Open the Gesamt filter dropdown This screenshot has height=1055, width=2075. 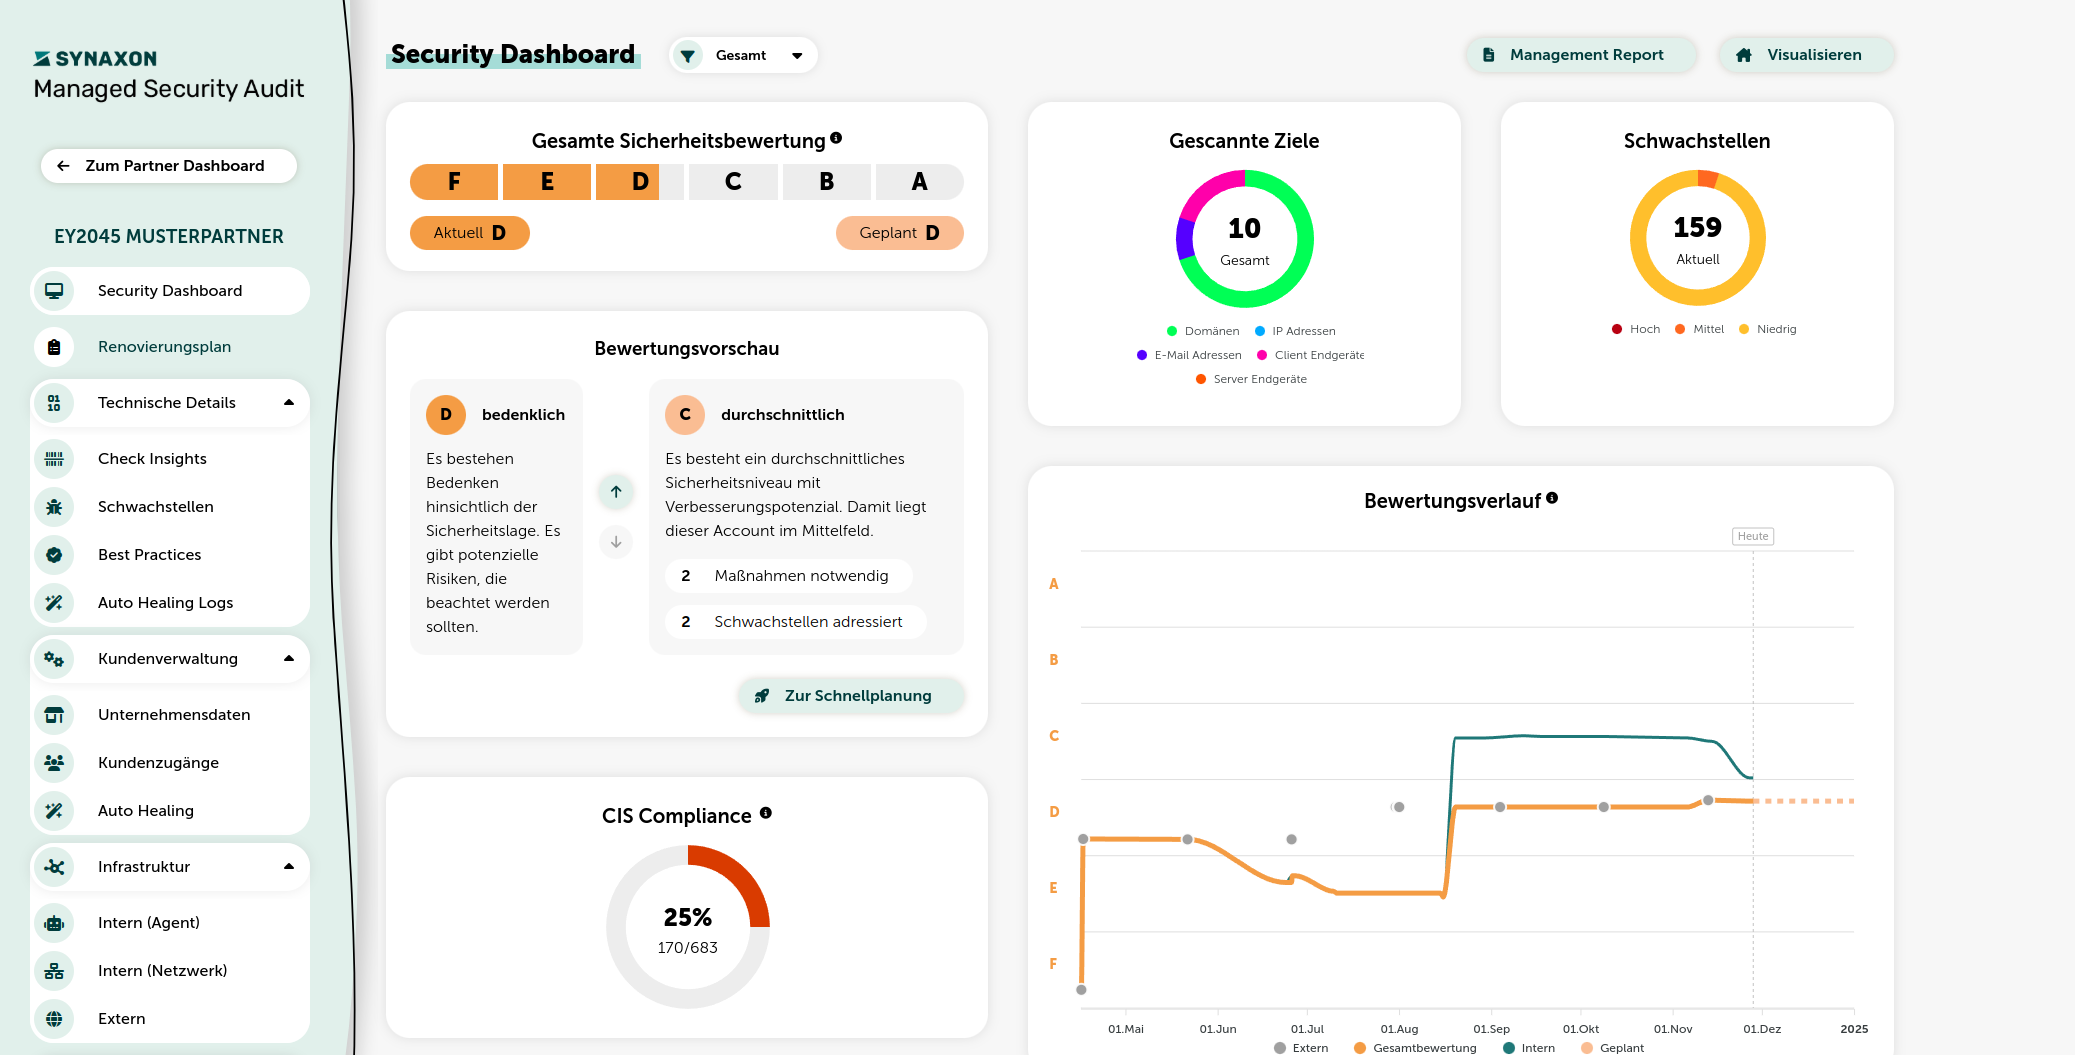tap(743, 55)
